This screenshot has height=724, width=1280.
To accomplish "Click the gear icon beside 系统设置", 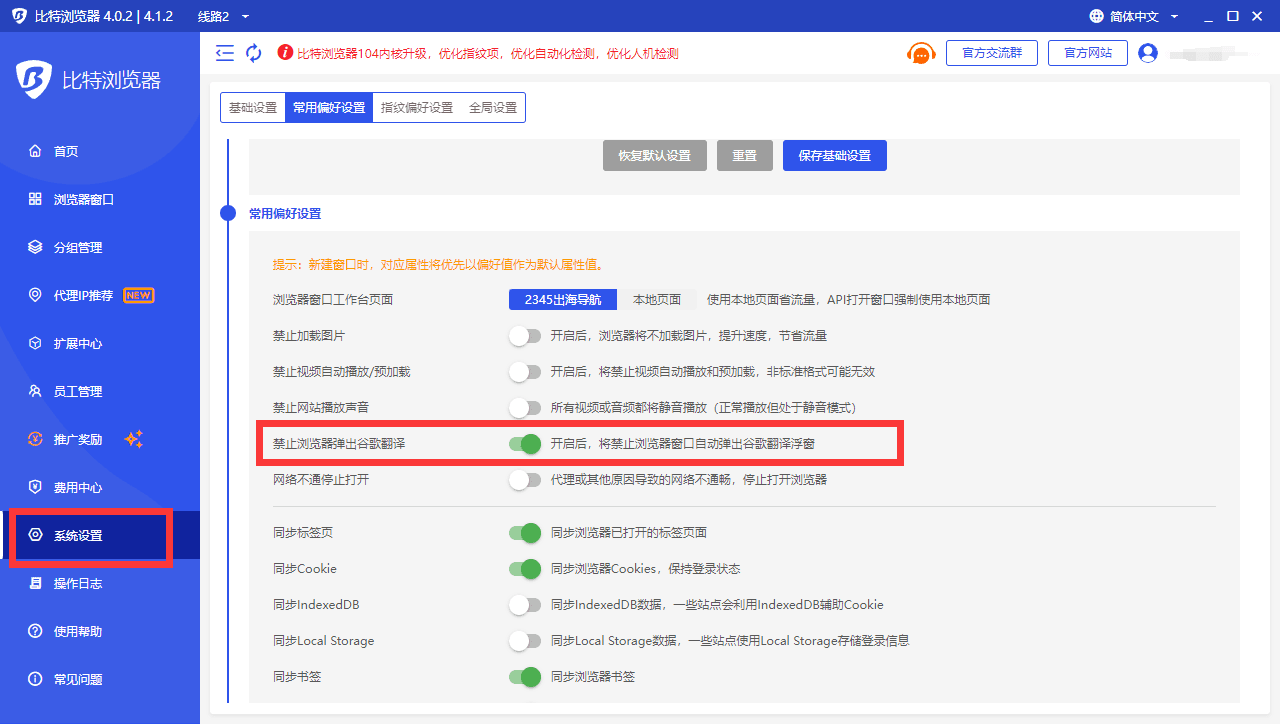I will click(x=35, y=535).
